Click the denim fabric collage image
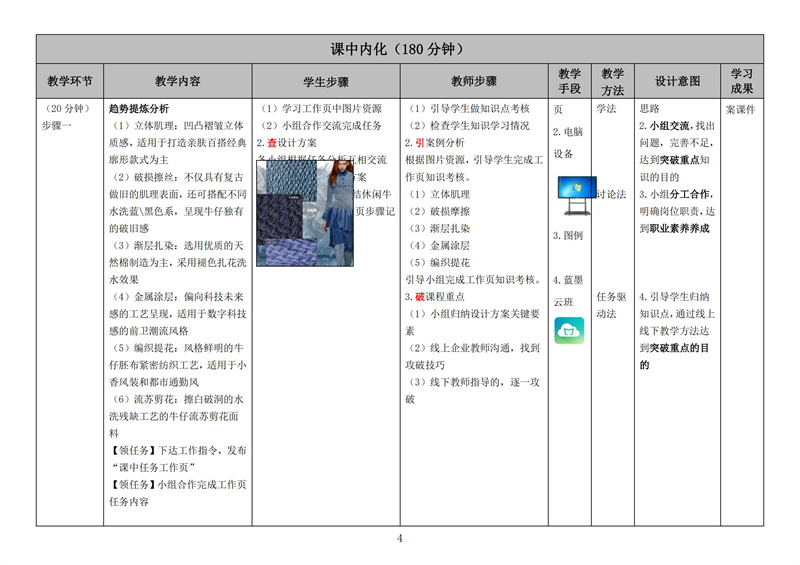This screenshot has height=565, width=800. pyautogui.click(x=305, y=213)
